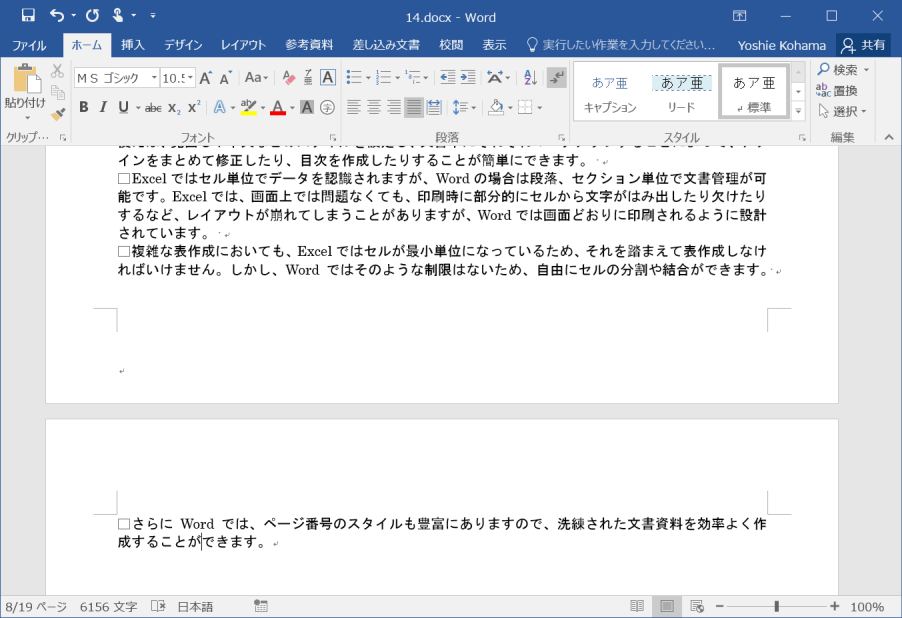The image size is (902, 618).
Task: Click 6156 文字 word count
Action: click(109, 606)
